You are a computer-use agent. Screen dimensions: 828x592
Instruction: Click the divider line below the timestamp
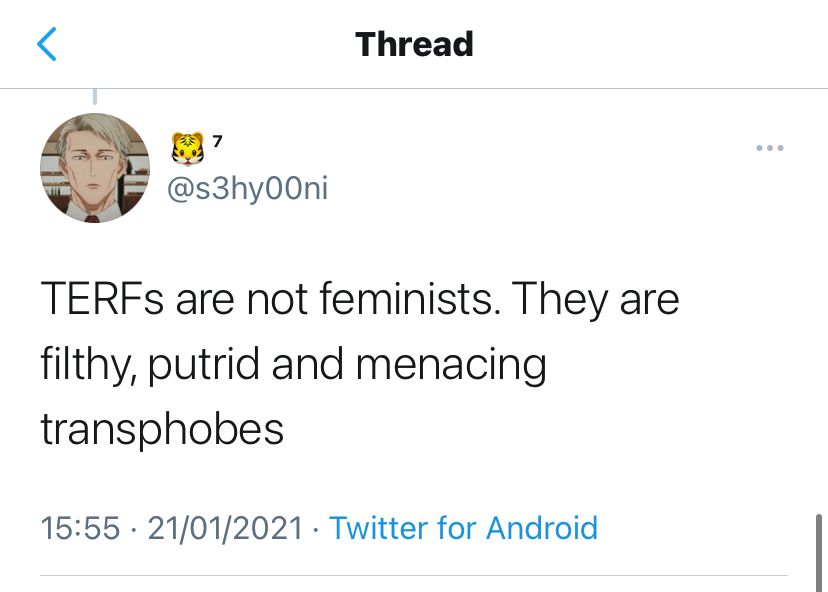[x=414, y=575]
